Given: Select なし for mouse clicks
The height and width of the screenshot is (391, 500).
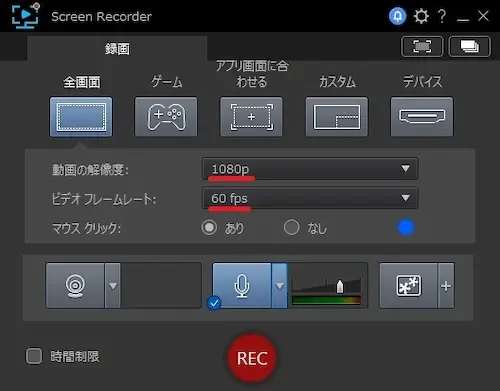Looking at the screenshot, I should pos(292,228).
